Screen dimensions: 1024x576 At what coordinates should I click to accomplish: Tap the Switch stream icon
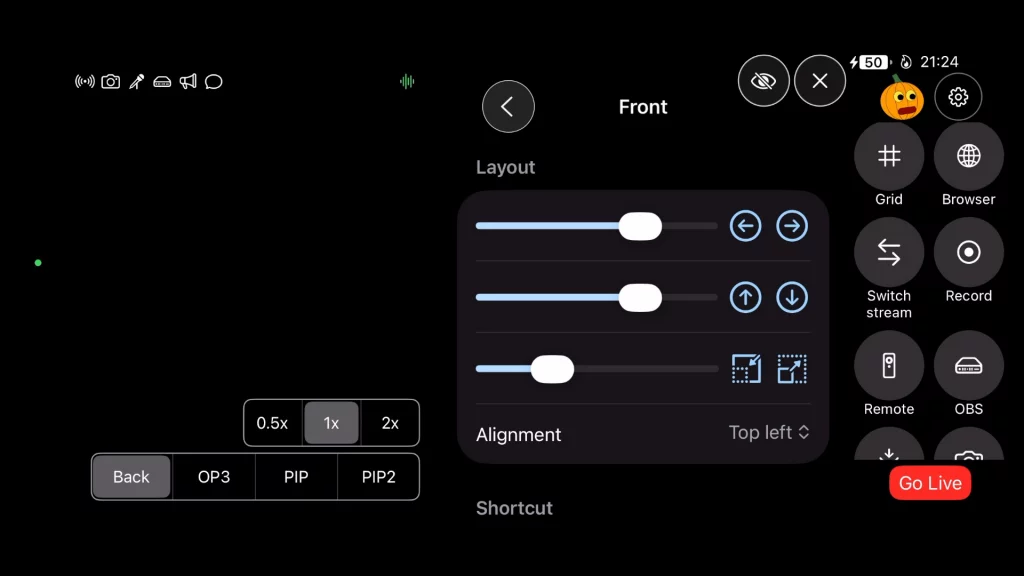pos(889,253)
